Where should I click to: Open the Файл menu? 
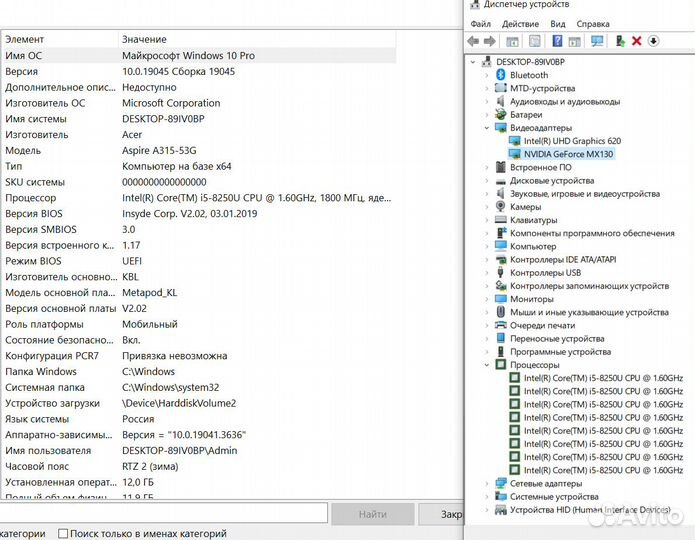[480, 24]
